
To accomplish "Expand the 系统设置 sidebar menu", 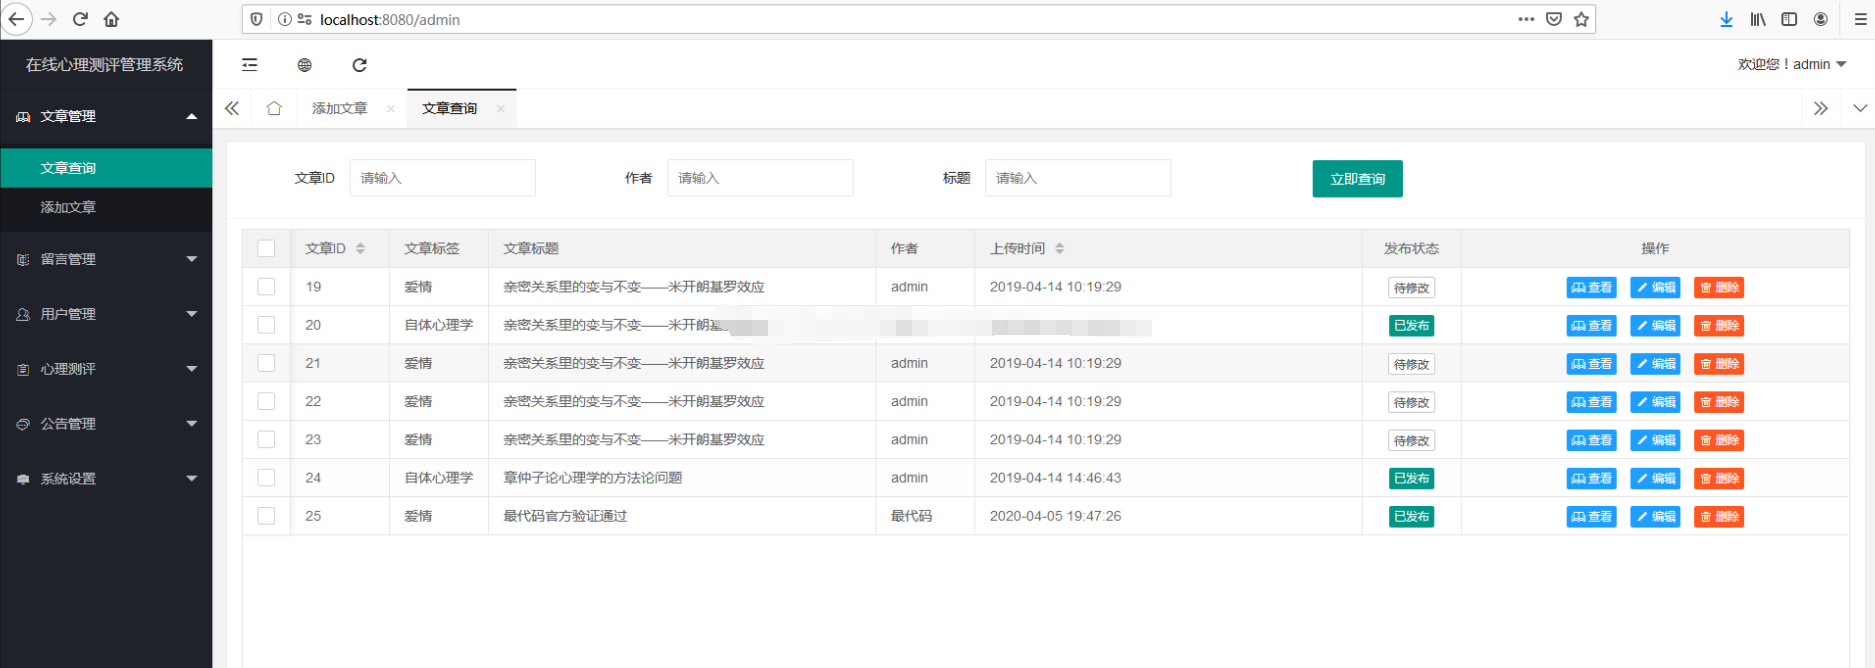I will [x=106, y=479].
